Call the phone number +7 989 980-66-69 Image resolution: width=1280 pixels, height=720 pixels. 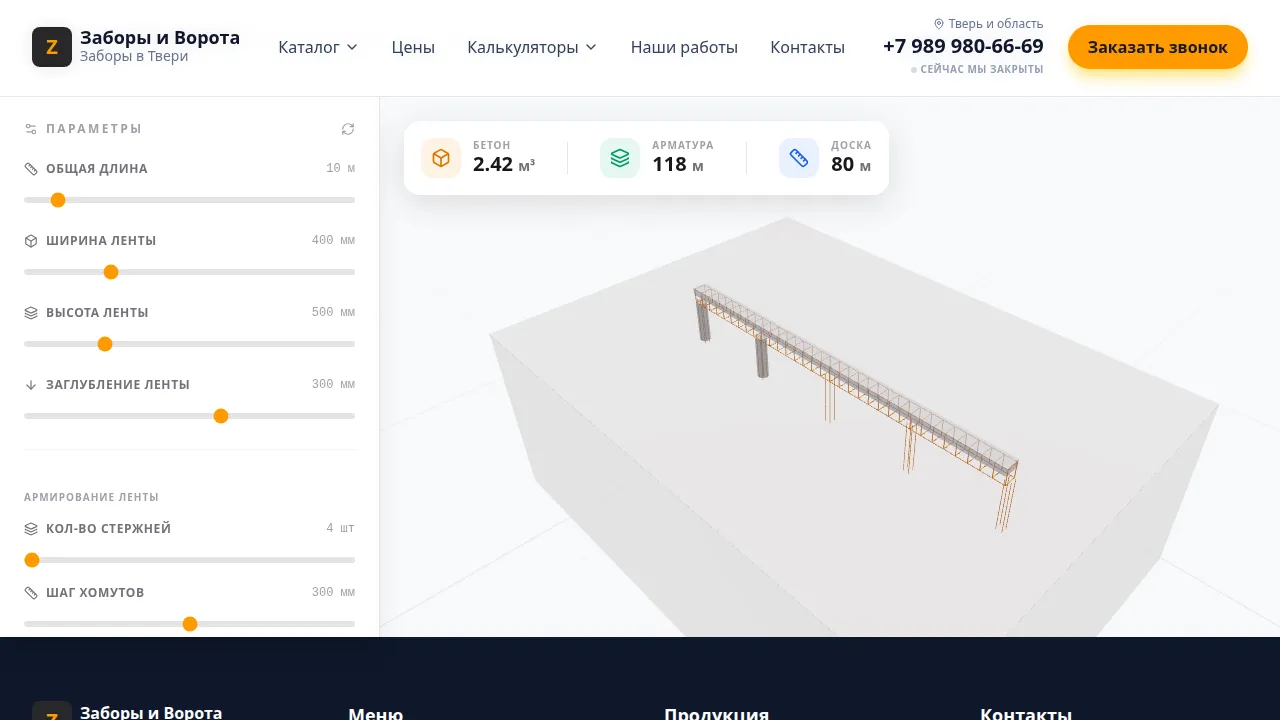(963, 46)
